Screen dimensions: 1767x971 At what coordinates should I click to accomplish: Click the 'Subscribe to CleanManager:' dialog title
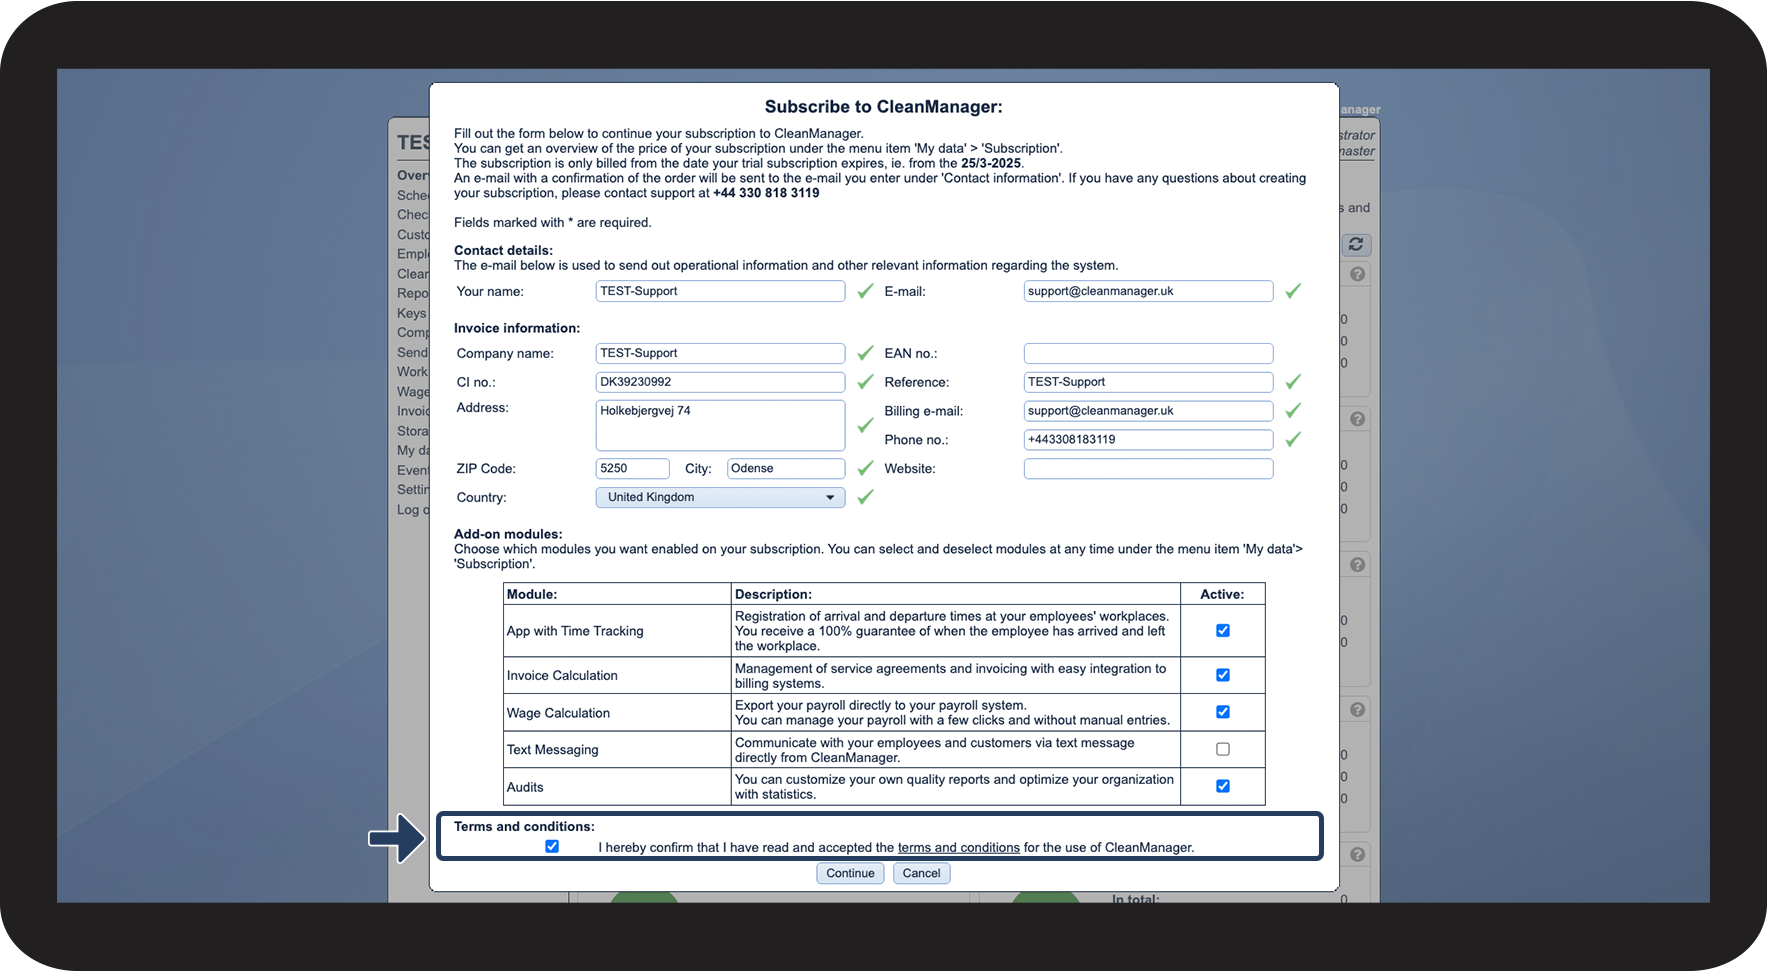(883, 107)
